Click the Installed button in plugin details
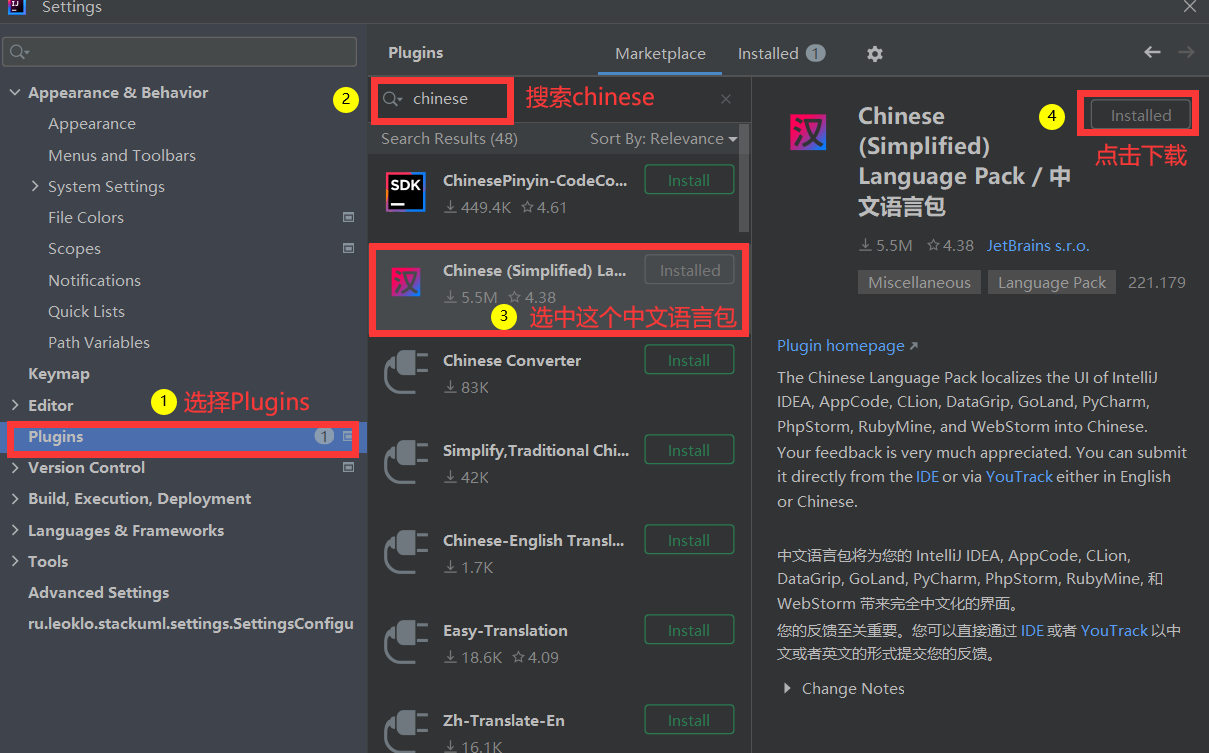 1140,115
